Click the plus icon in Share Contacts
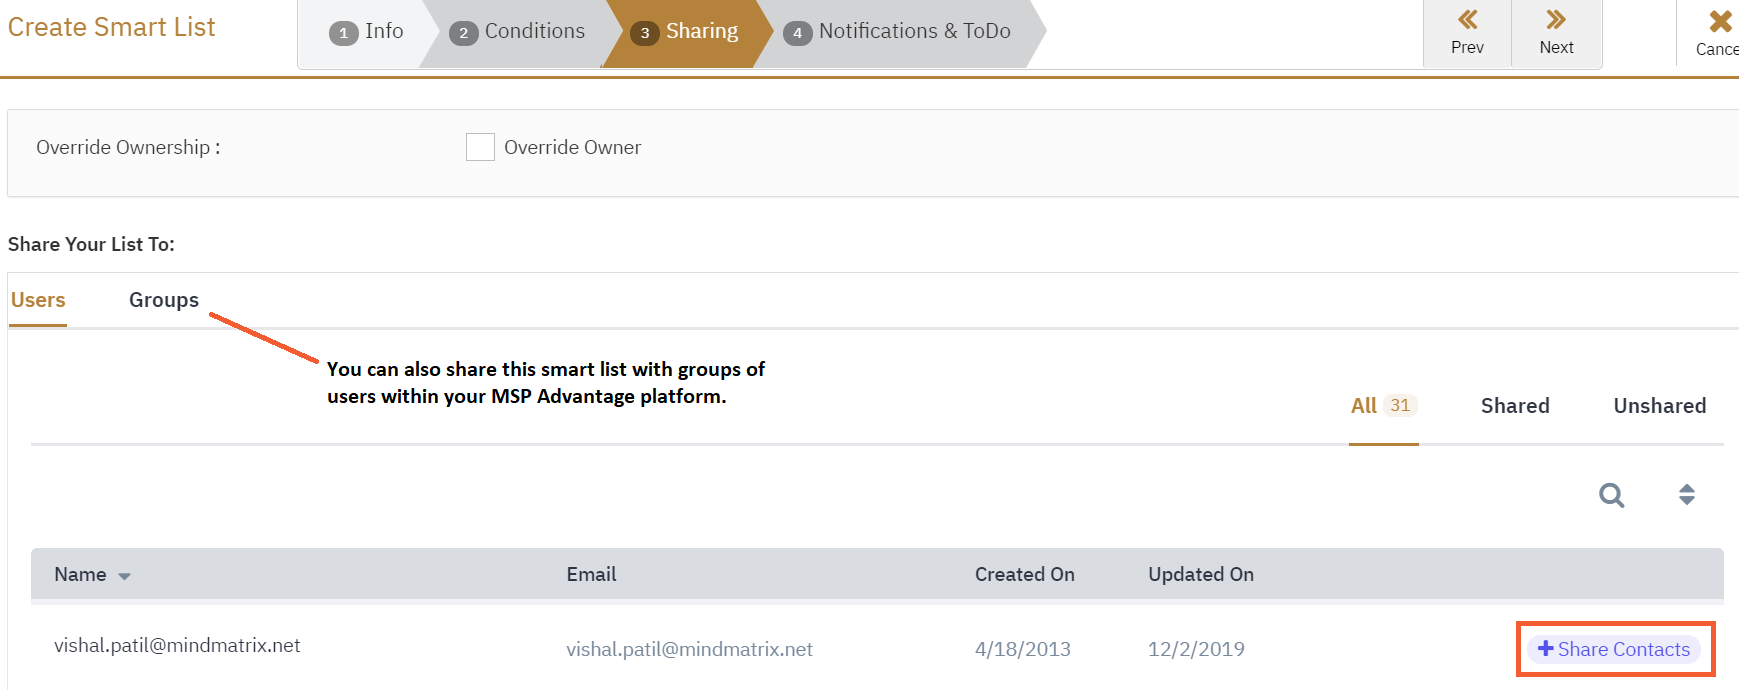This screenshot has width=1739, height=690. [x=1545, y=649]
